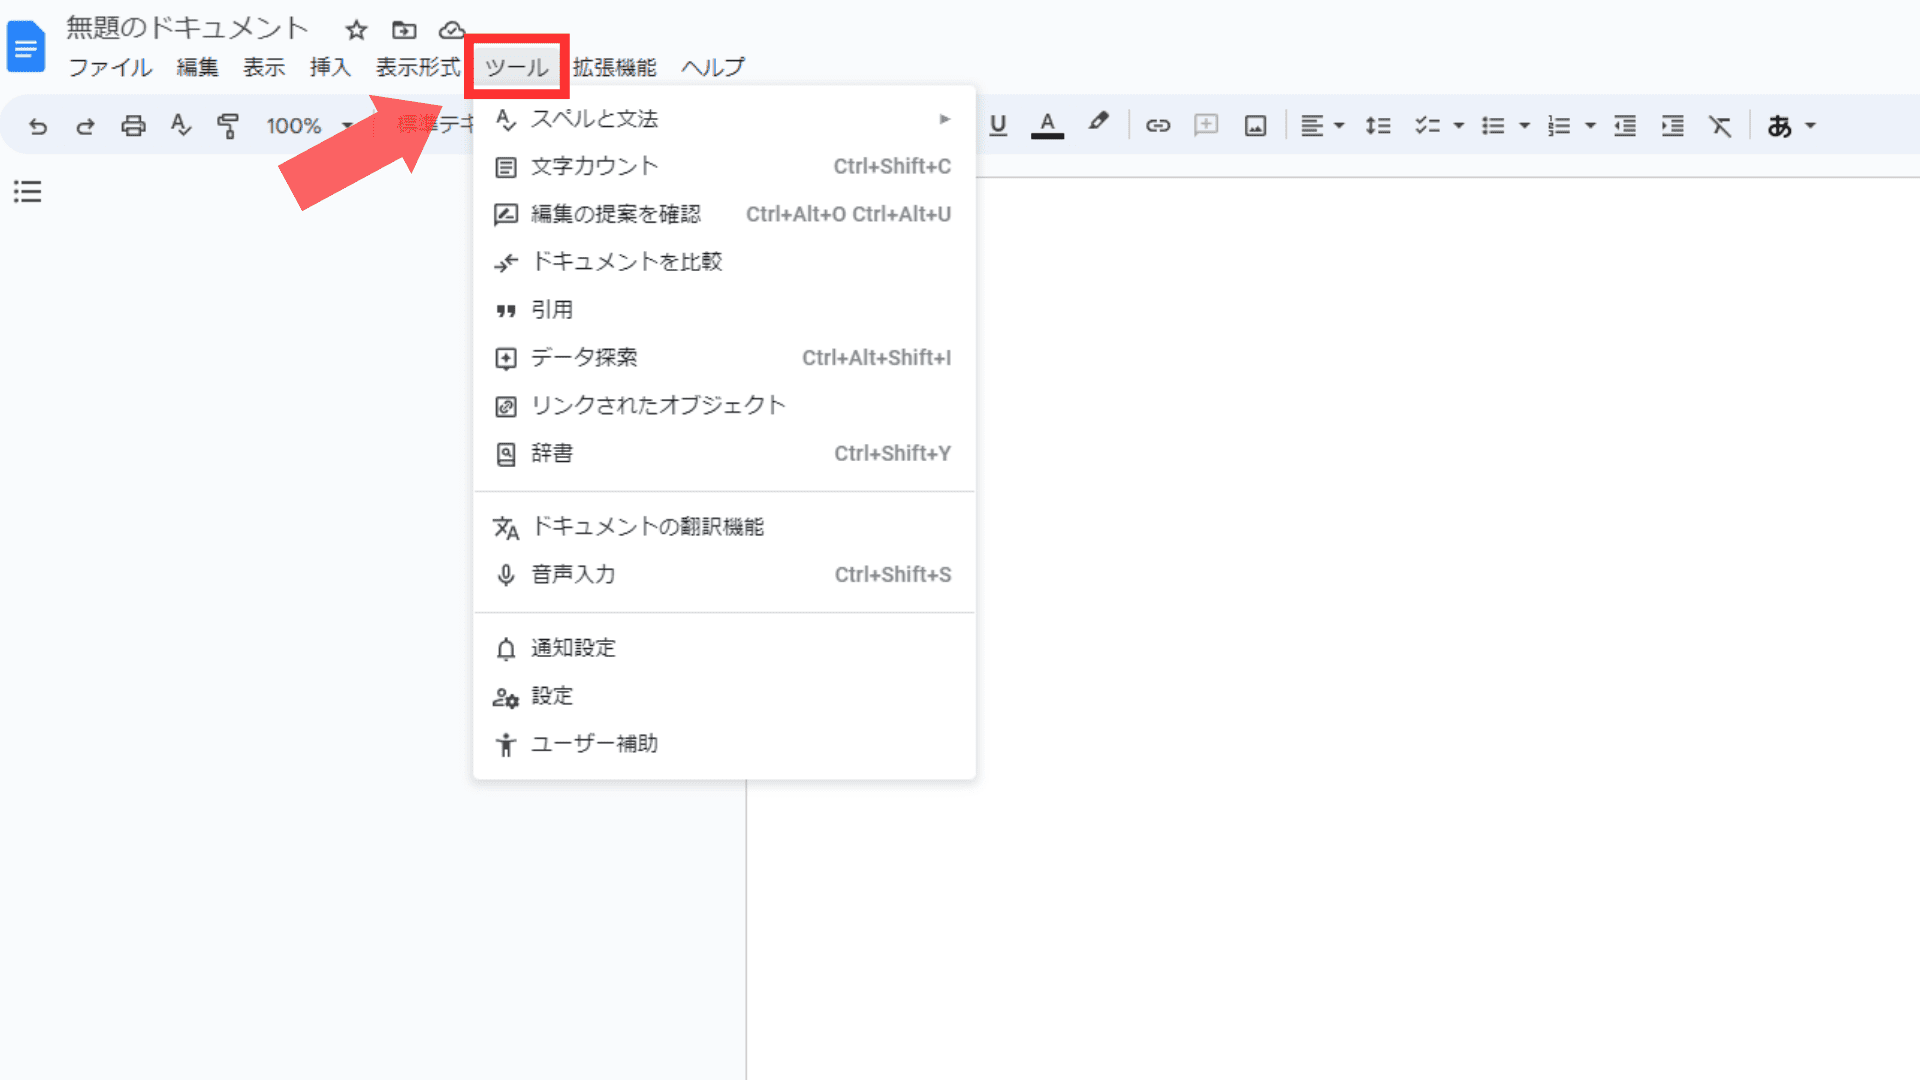Screen dimensions: 1920x1080
Task: Click the font color icon
Action: point(1047,124)
